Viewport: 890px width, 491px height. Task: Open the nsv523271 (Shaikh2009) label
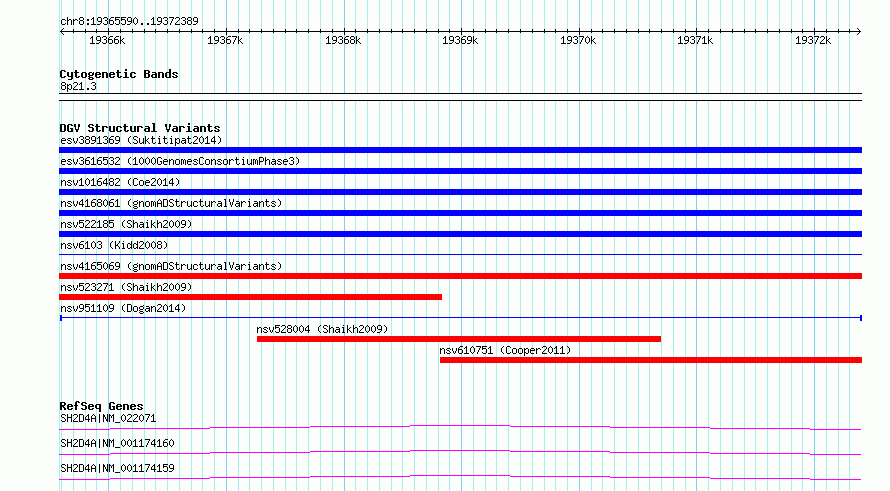coord(126,287)
